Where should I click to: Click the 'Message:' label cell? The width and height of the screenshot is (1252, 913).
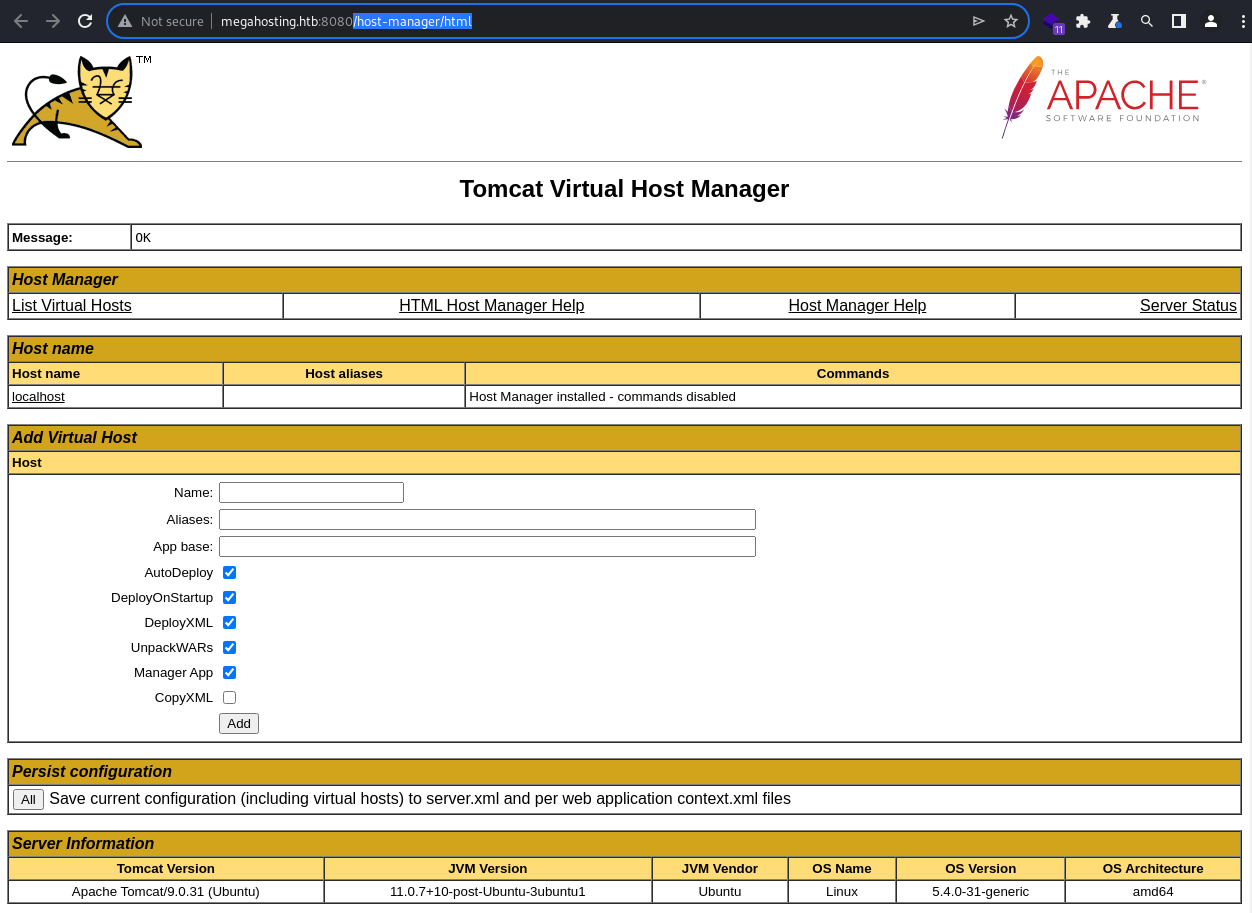[x=69, y=238]
